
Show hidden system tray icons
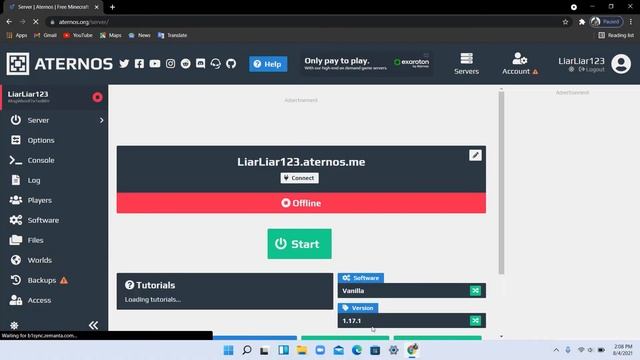click(556, 350)
